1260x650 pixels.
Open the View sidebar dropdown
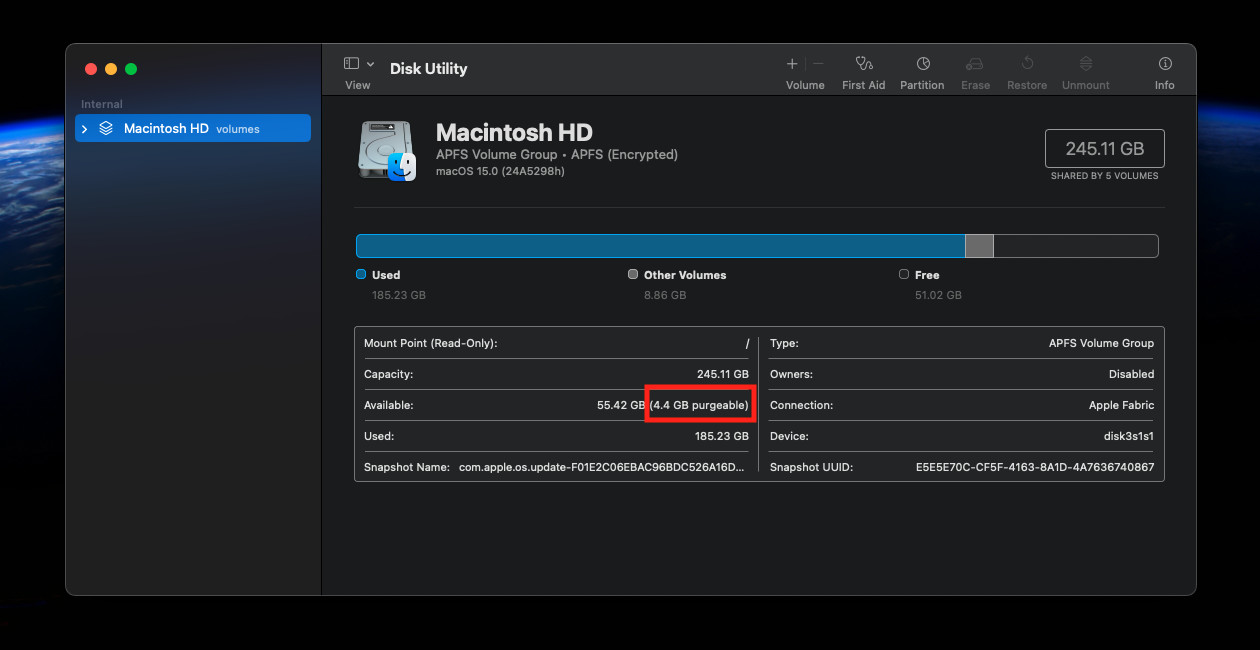[x=358, y=64]
